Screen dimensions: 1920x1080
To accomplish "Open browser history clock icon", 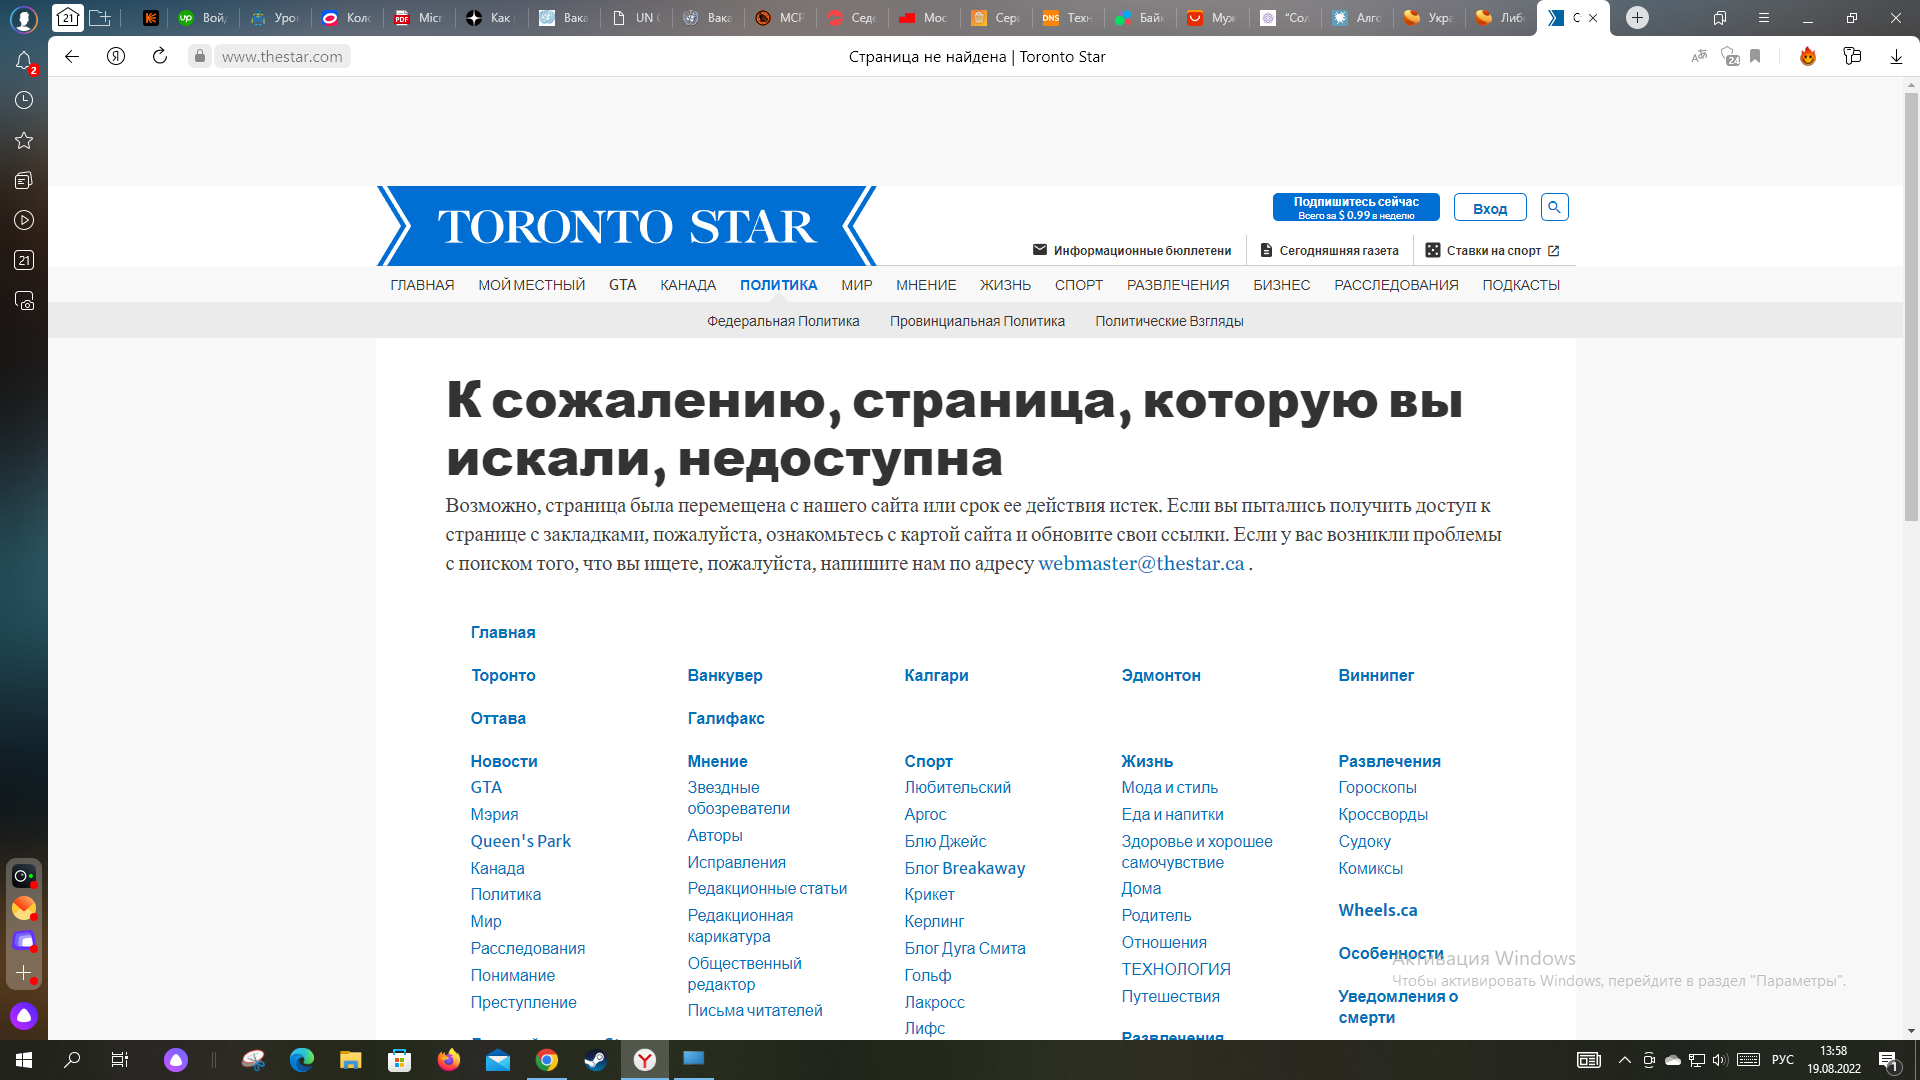I will [x=24, y=100].
